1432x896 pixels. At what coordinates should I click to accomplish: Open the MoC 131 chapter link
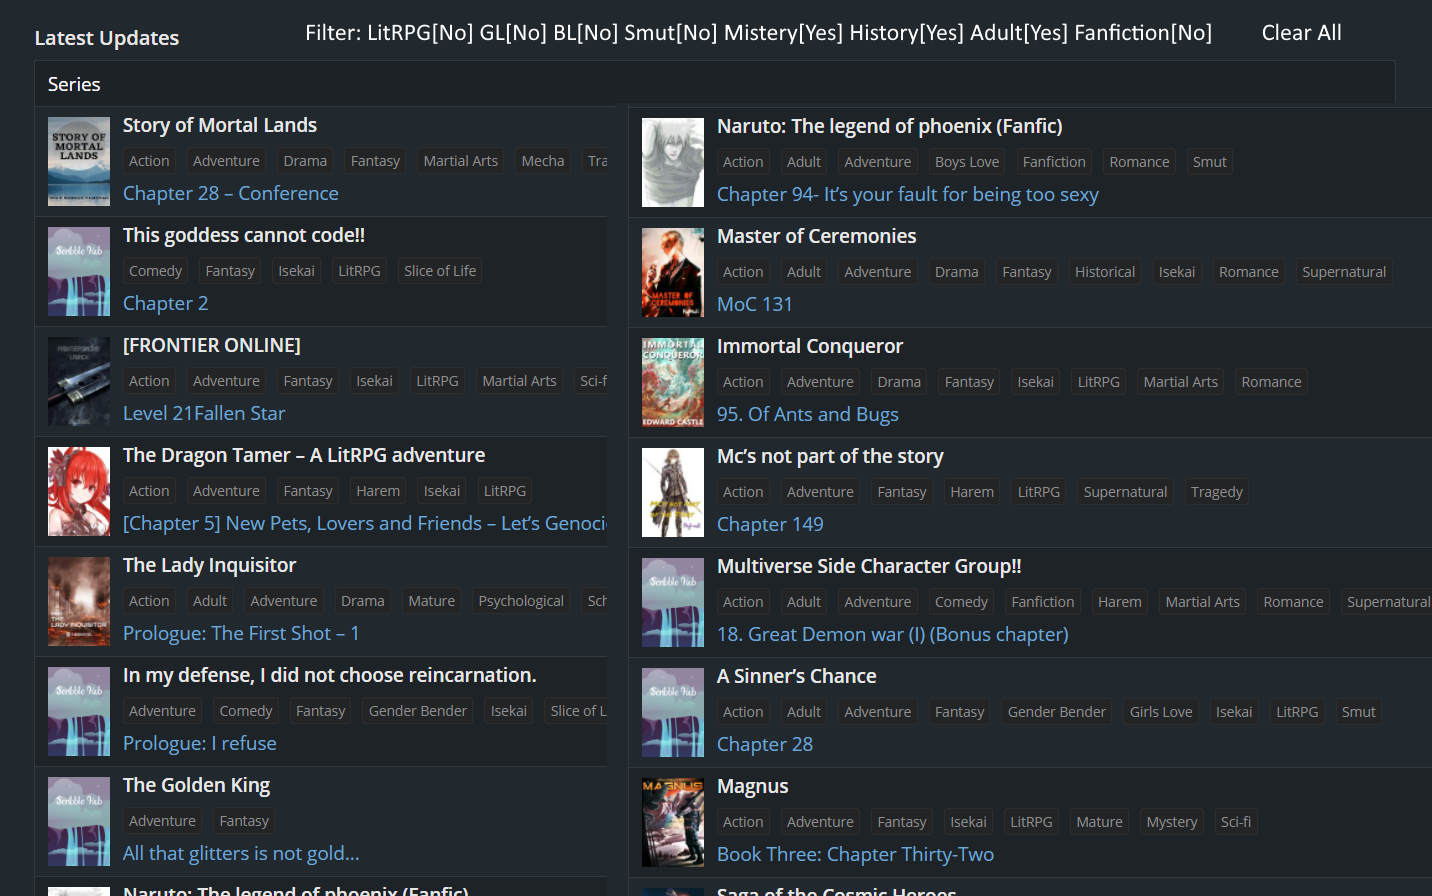754,304
